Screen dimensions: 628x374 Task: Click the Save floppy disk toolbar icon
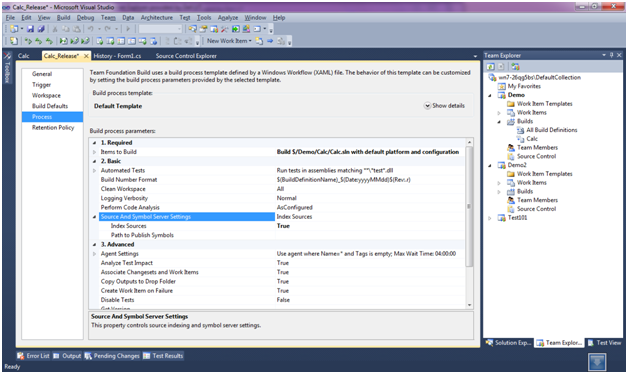coord(30,29)
